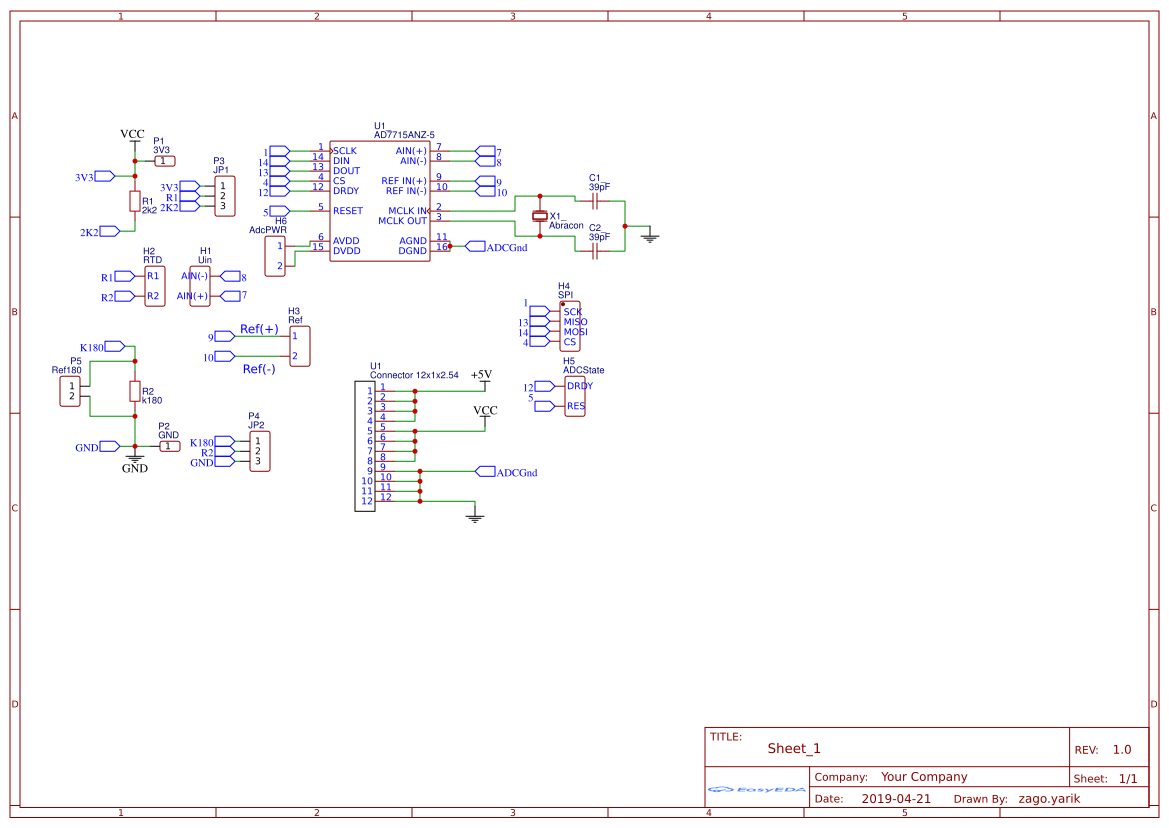Select the JP2 three-pin jumper
The height and width of the screenshot is (828, 1169).
coord(259,451)
